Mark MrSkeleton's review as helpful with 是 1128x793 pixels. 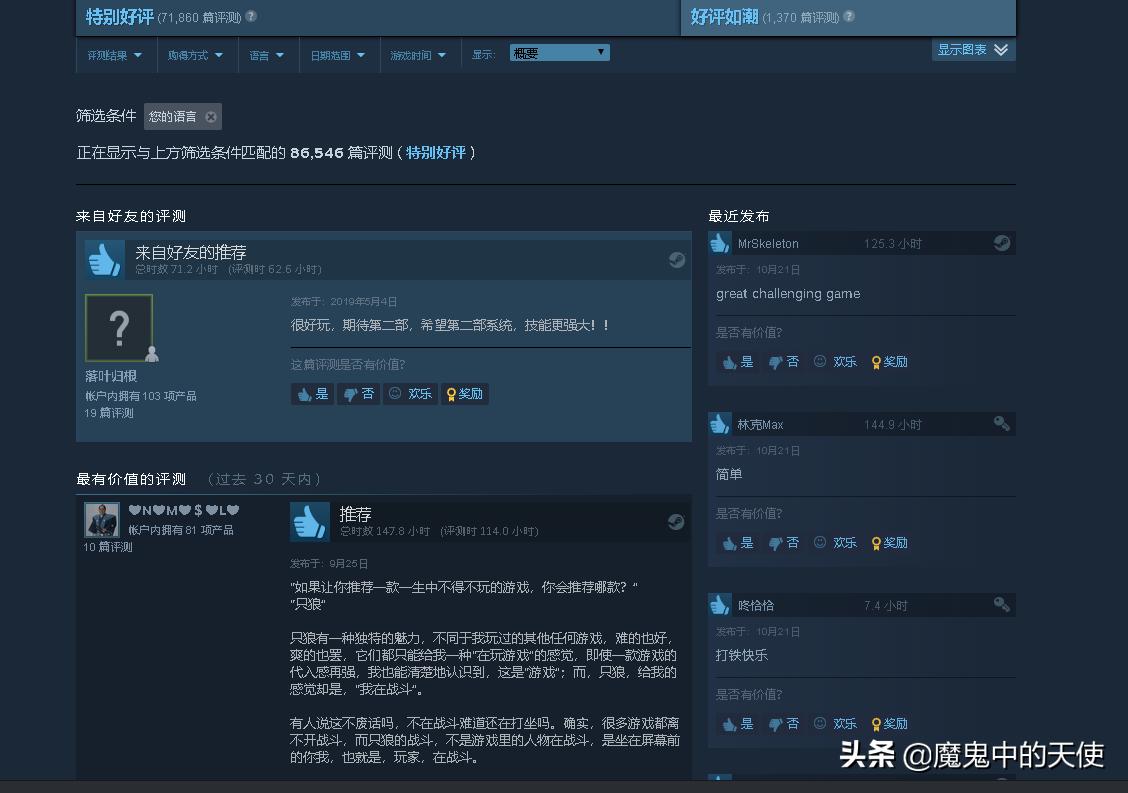click(738, 361)
